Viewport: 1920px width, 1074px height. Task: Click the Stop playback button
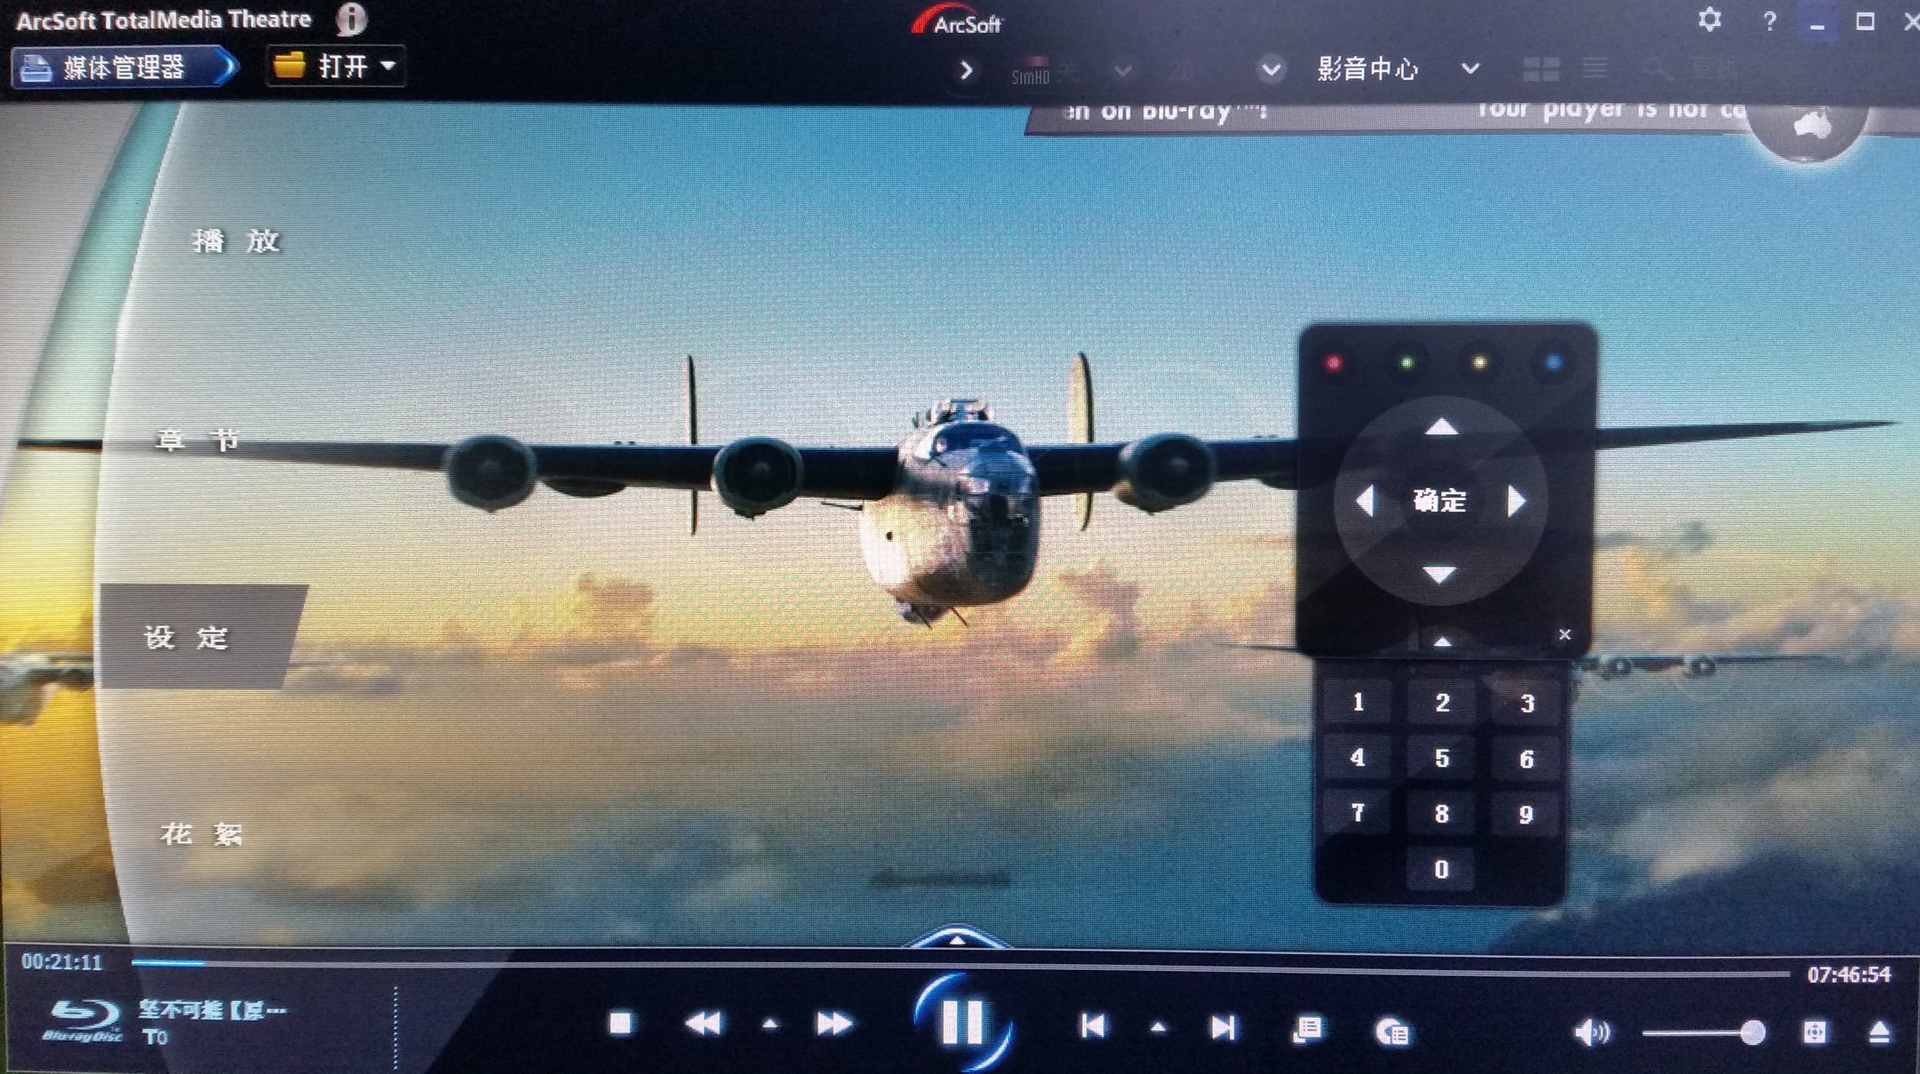pyautogui.click(x=620, y=1023)
